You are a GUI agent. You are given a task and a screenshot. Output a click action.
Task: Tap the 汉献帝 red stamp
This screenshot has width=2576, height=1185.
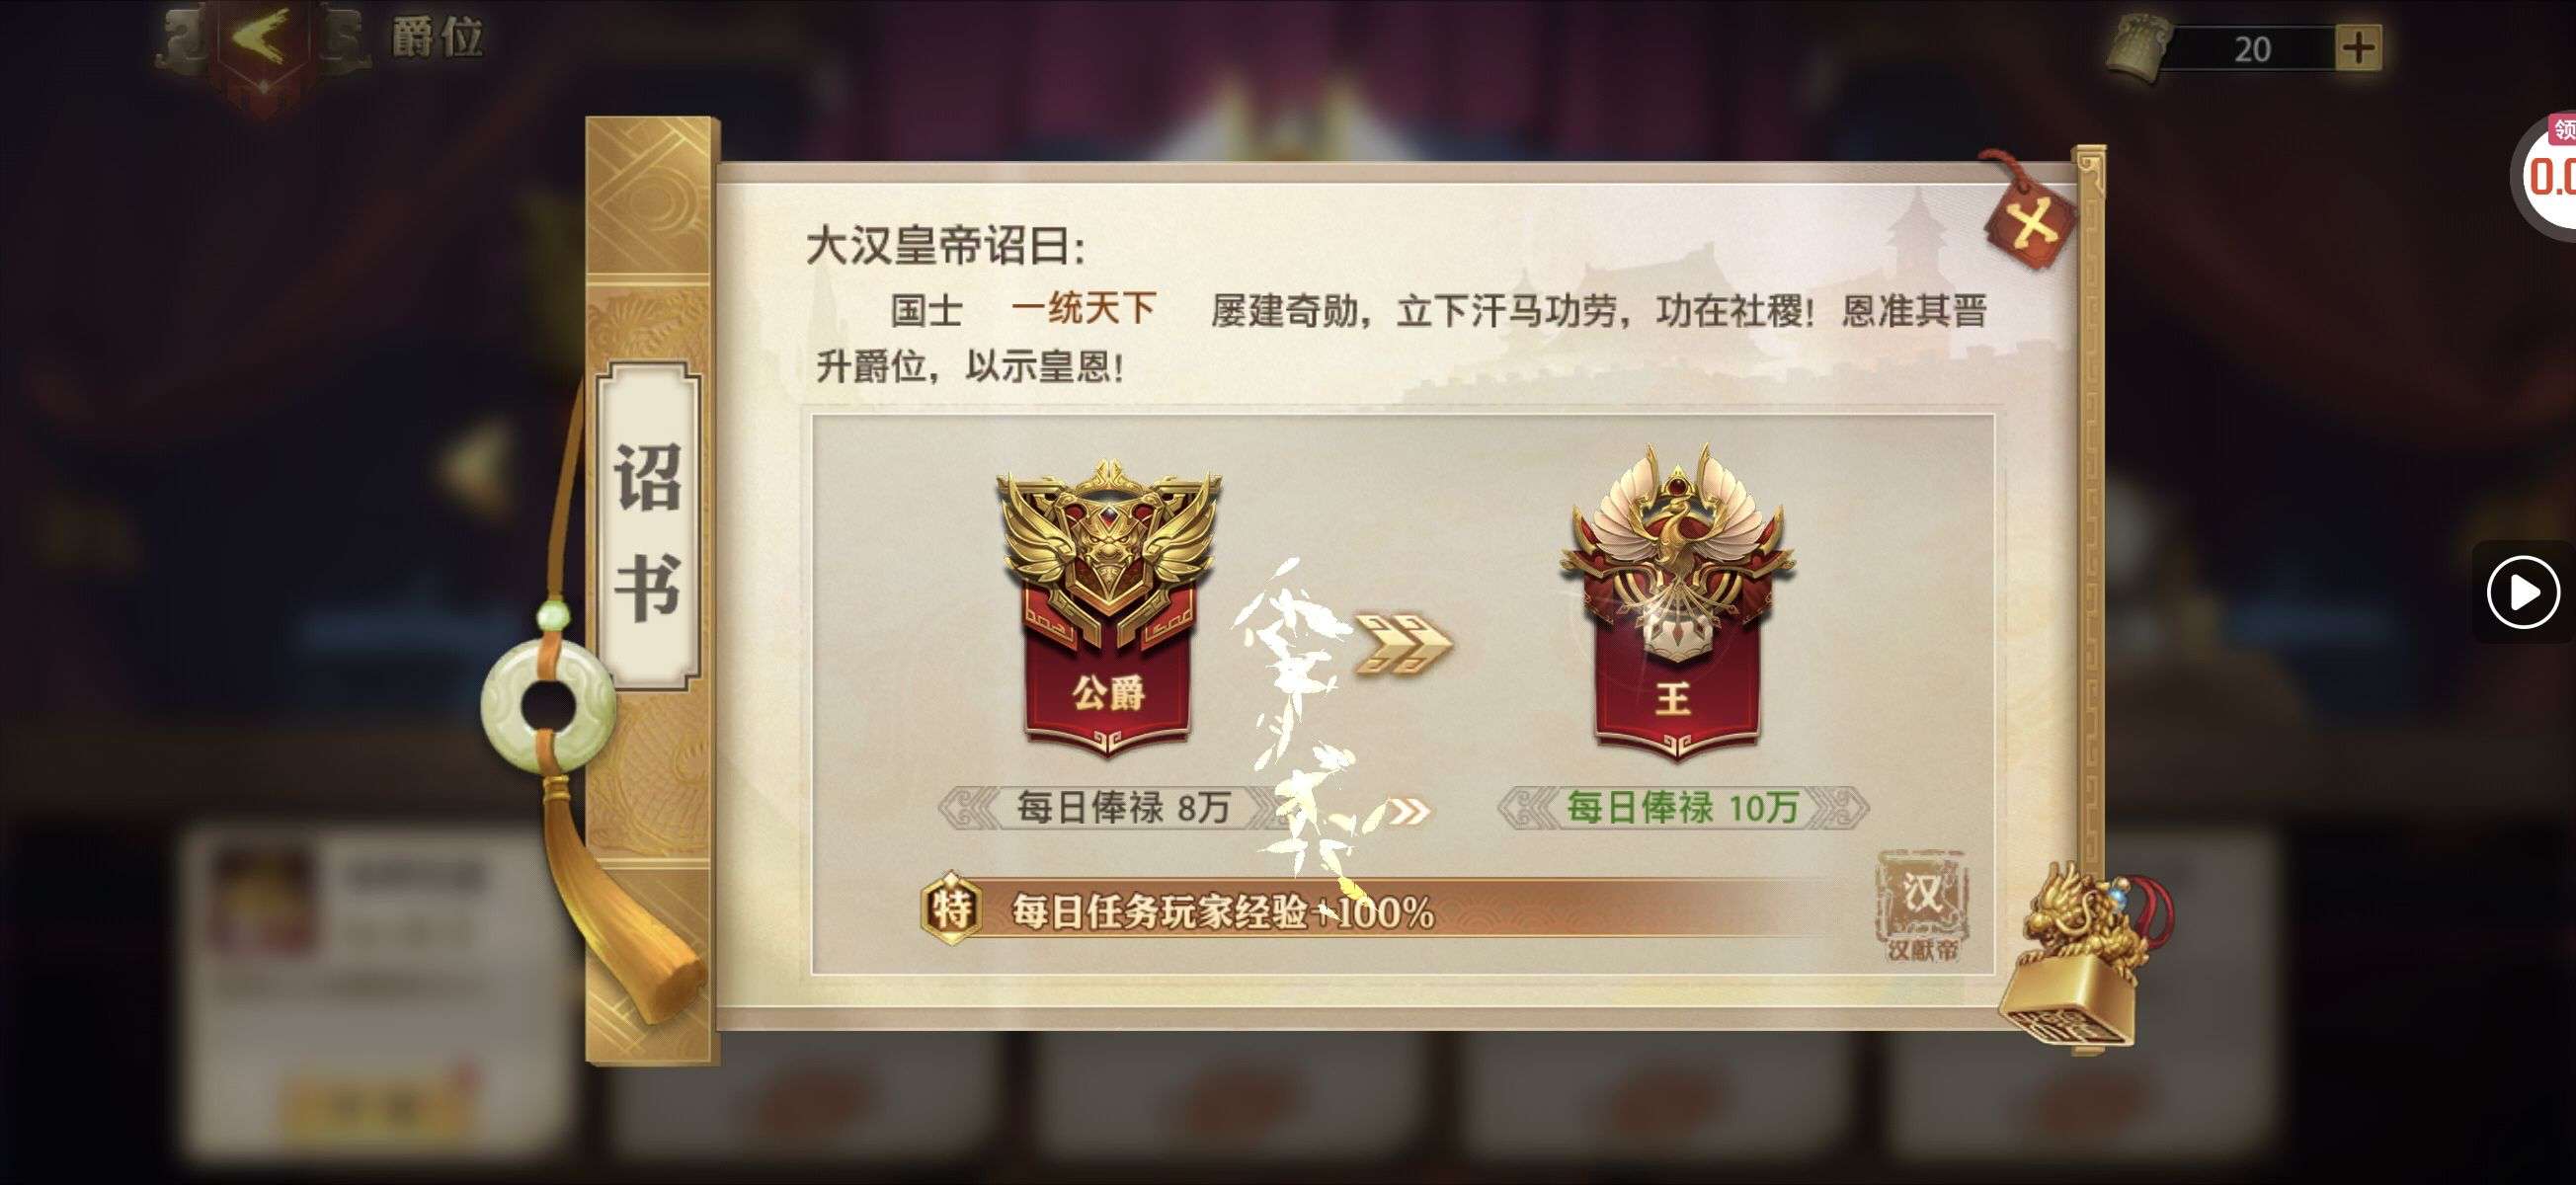coord(1921,907)
